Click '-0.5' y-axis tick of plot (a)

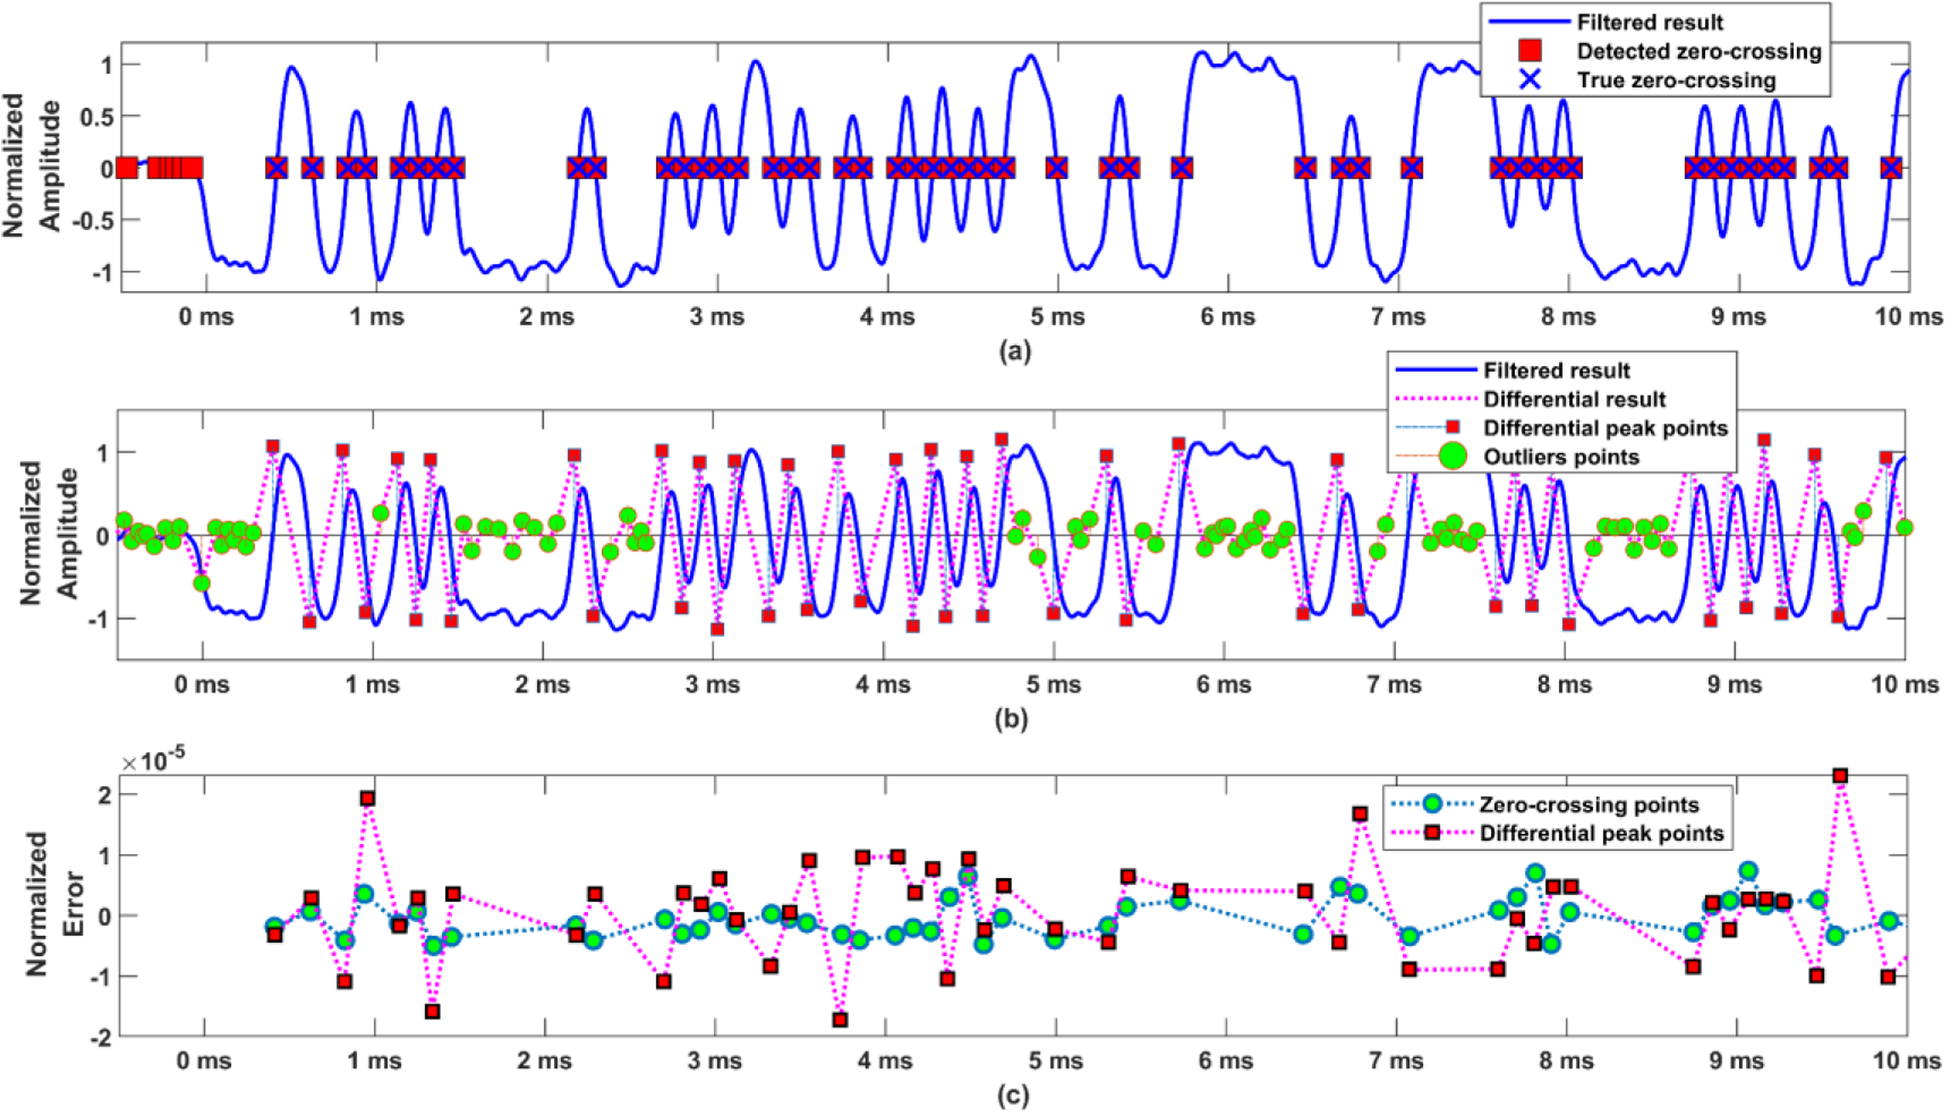[93, 220]
